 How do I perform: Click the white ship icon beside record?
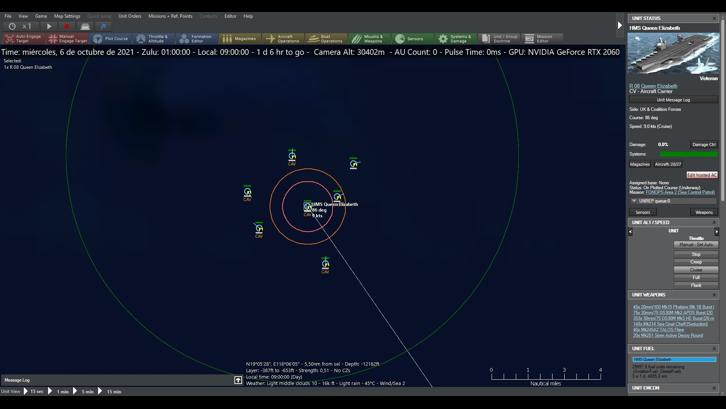(x=85, y=26)
